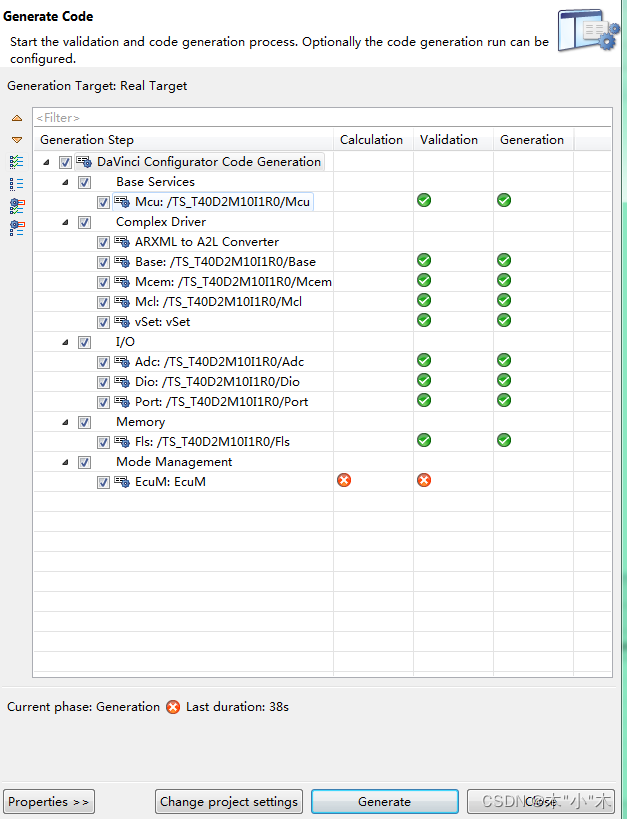Click the deselect-all list icon in sidebar
Viewport: 627px width, 819px height.
click(17, 183)
